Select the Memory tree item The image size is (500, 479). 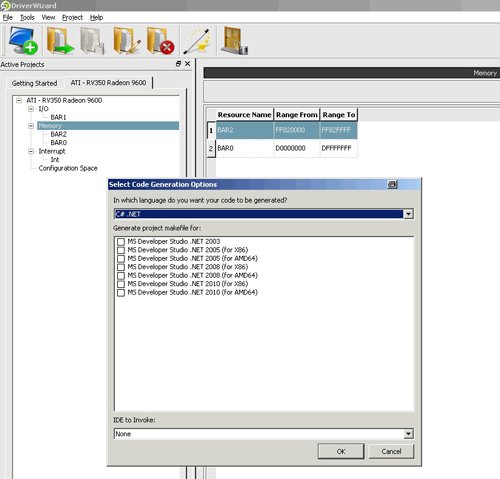point(108,126)
